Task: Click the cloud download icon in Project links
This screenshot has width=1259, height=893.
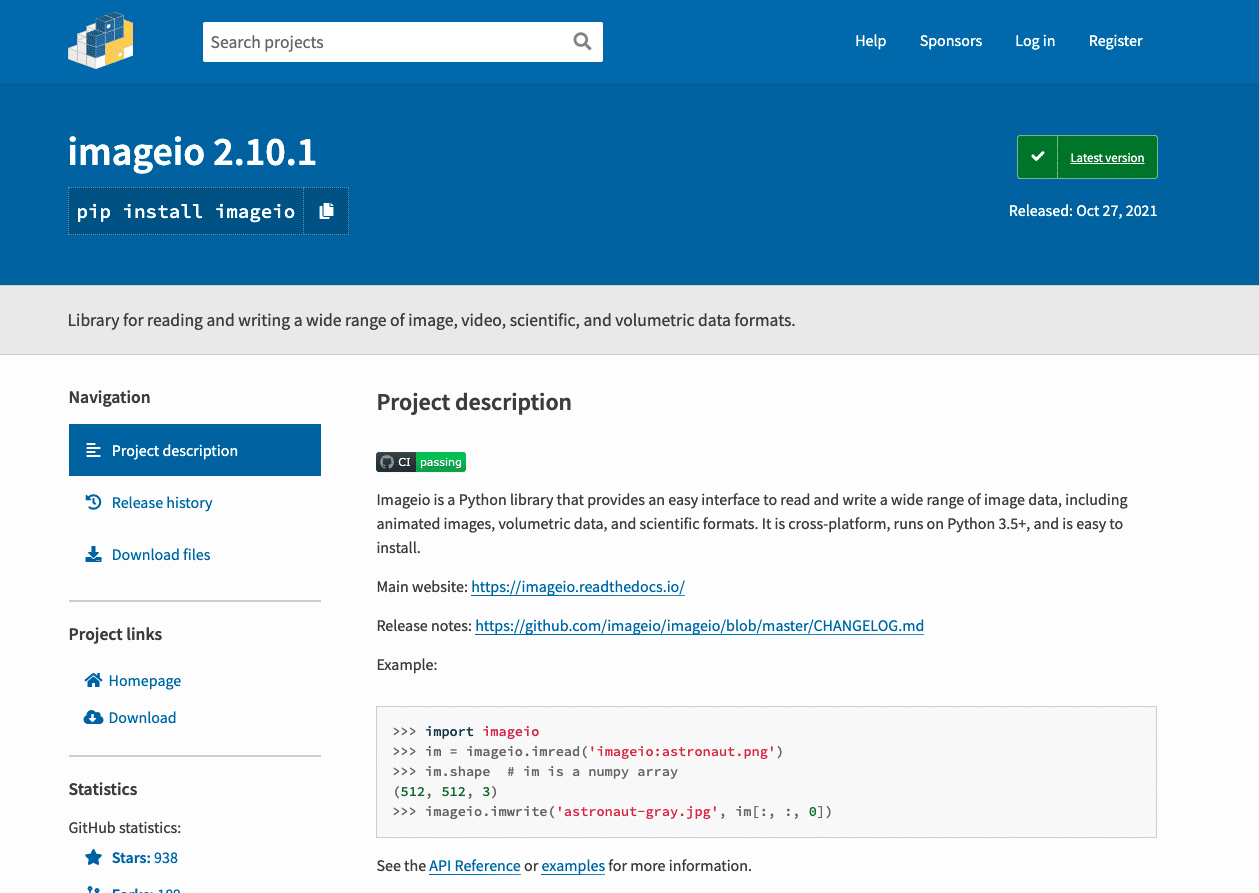Action: 93,717
